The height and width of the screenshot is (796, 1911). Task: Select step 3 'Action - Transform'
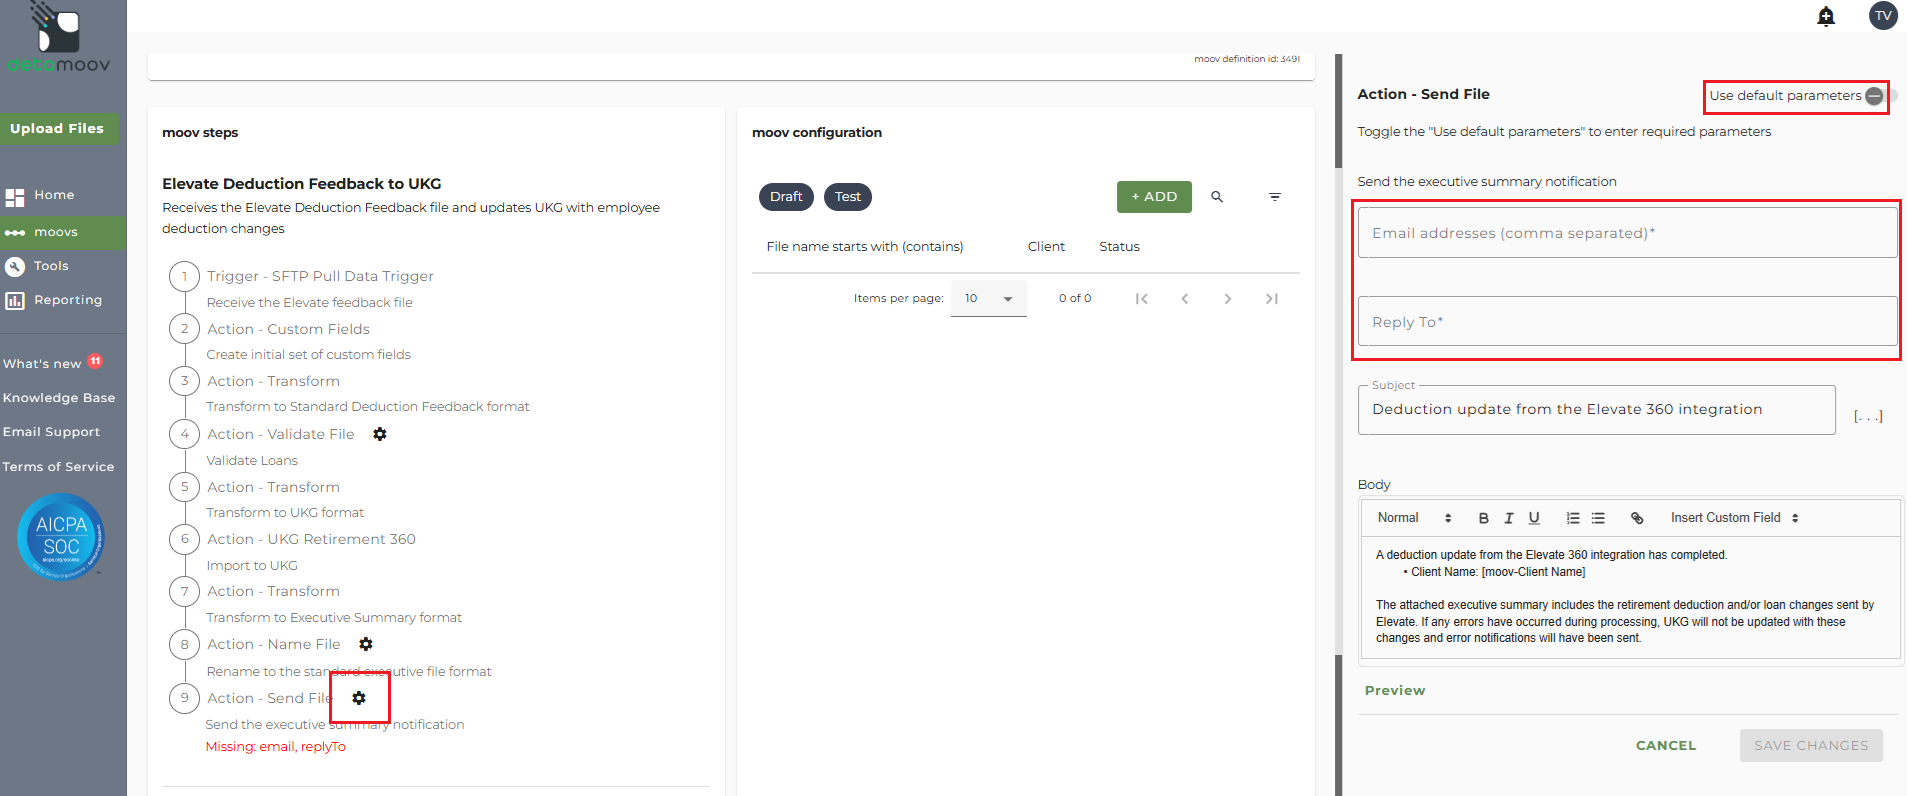(x=273, y=381)
